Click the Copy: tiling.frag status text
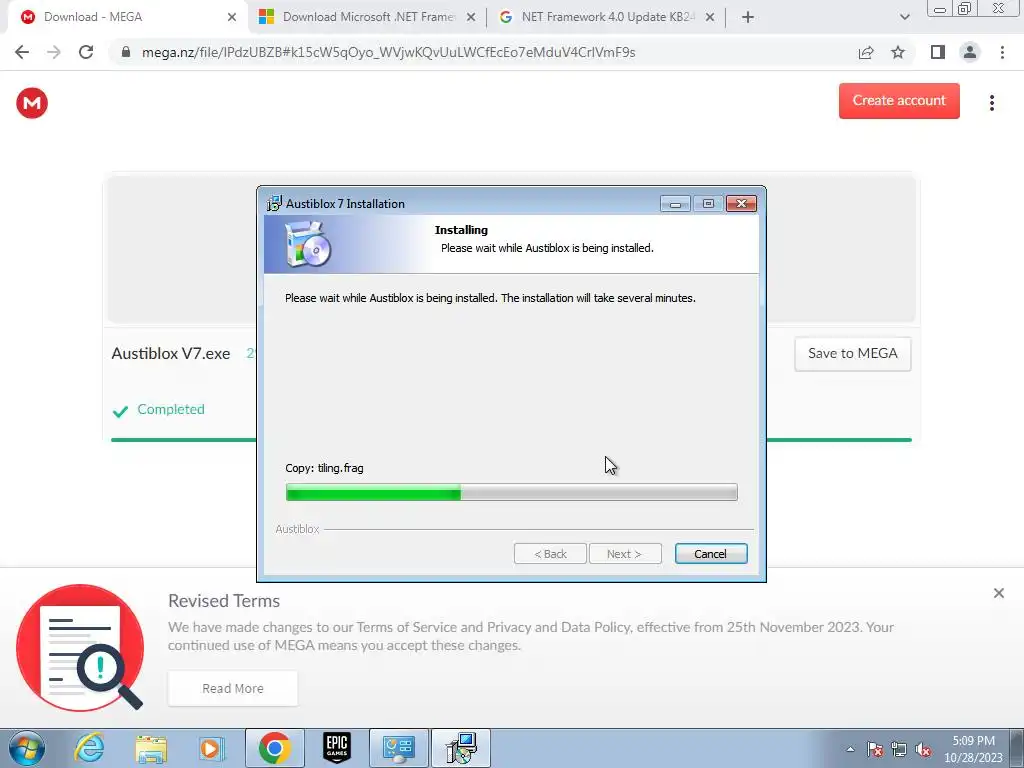 click(x=325, y=468)
